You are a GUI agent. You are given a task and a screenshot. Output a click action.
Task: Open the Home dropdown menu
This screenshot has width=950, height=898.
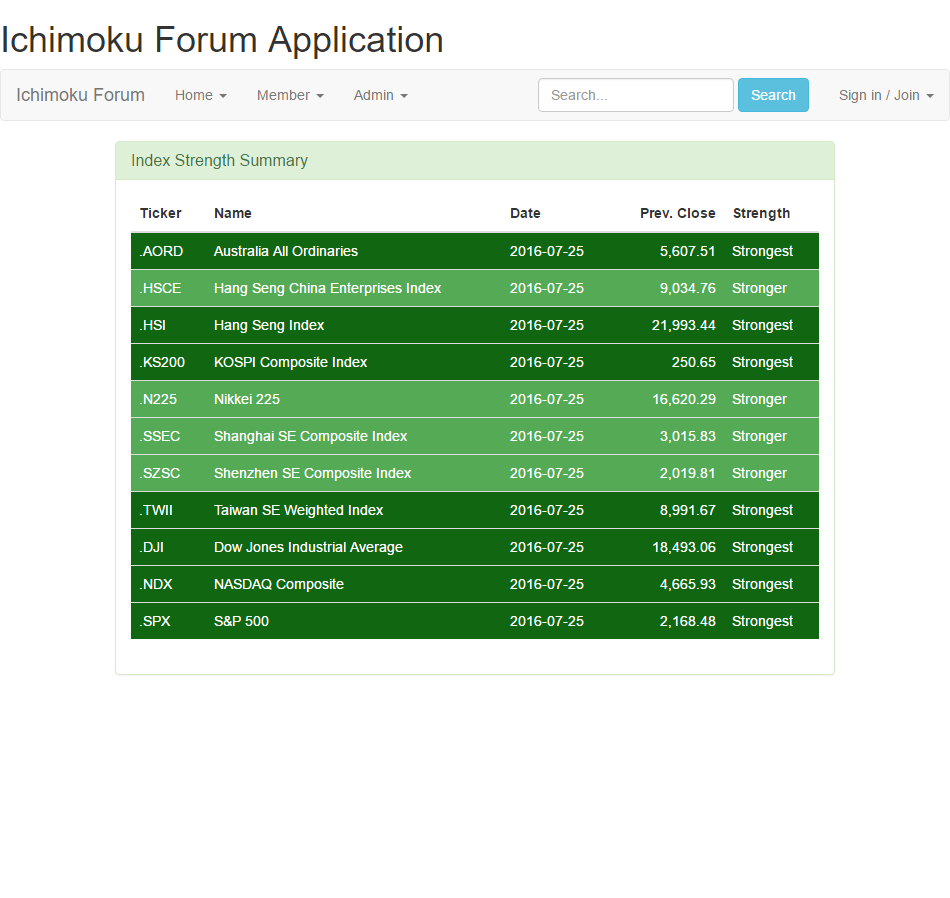coord(200,95)
